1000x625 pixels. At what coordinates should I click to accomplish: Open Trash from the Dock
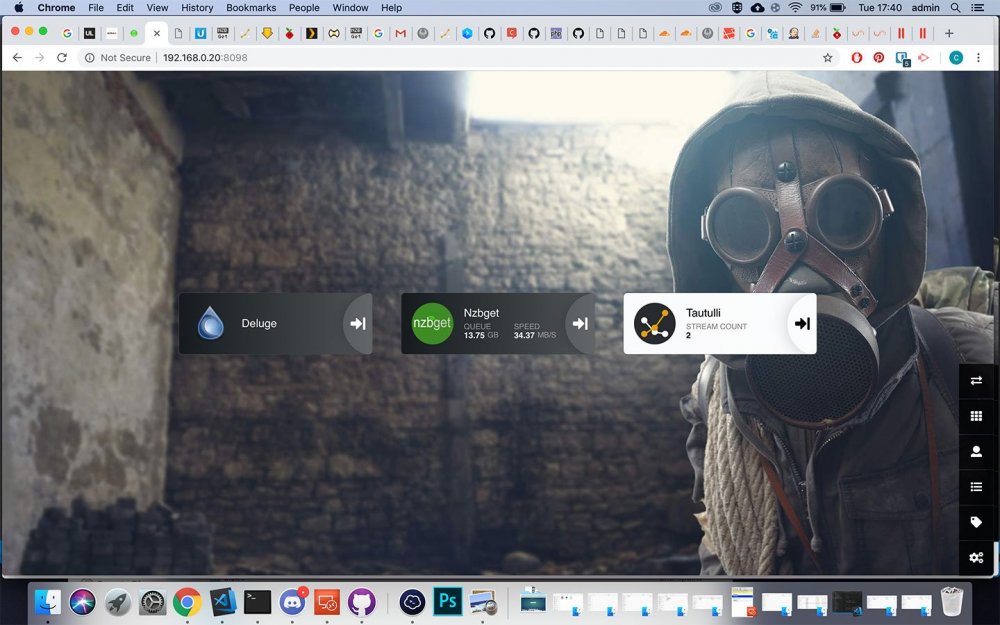click(952, 601)
